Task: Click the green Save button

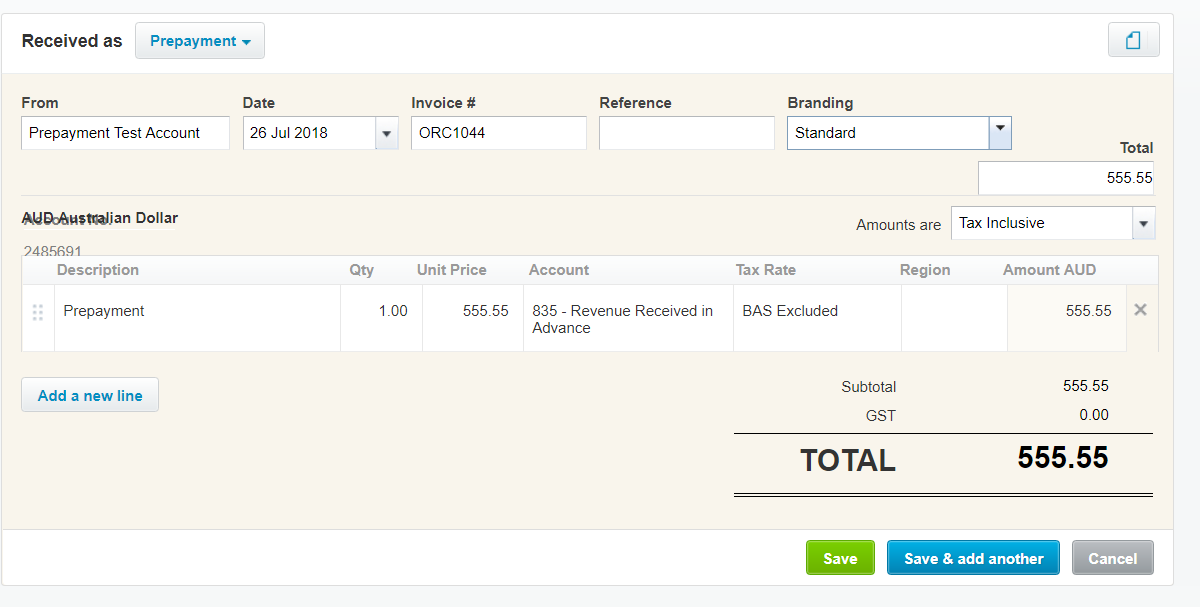Action: click(x=840, y=558)
